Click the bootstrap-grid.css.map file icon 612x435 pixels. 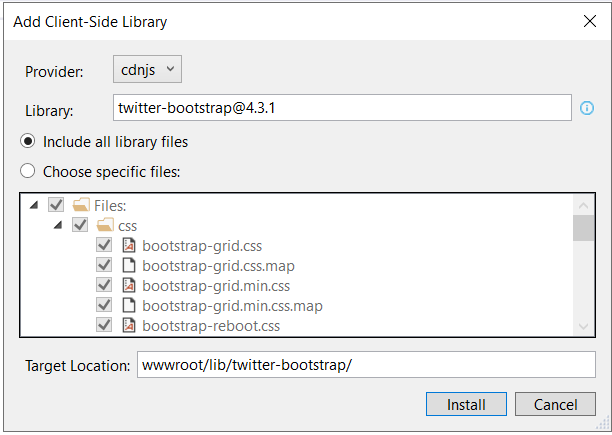coord(129,265)
